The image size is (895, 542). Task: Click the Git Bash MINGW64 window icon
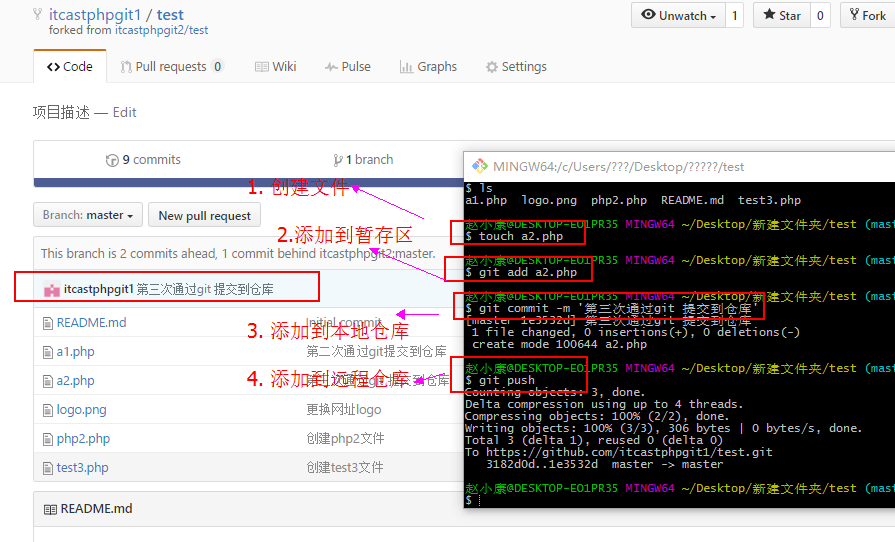click(479, 167)
